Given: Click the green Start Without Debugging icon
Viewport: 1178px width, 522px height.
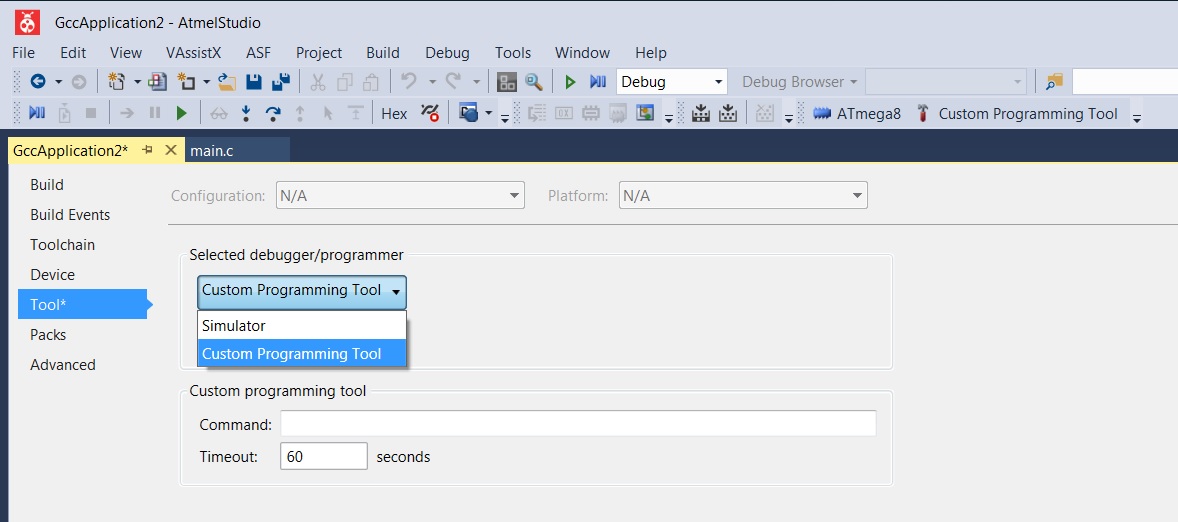Looking at the screenshot, I should tap(570, 82).
